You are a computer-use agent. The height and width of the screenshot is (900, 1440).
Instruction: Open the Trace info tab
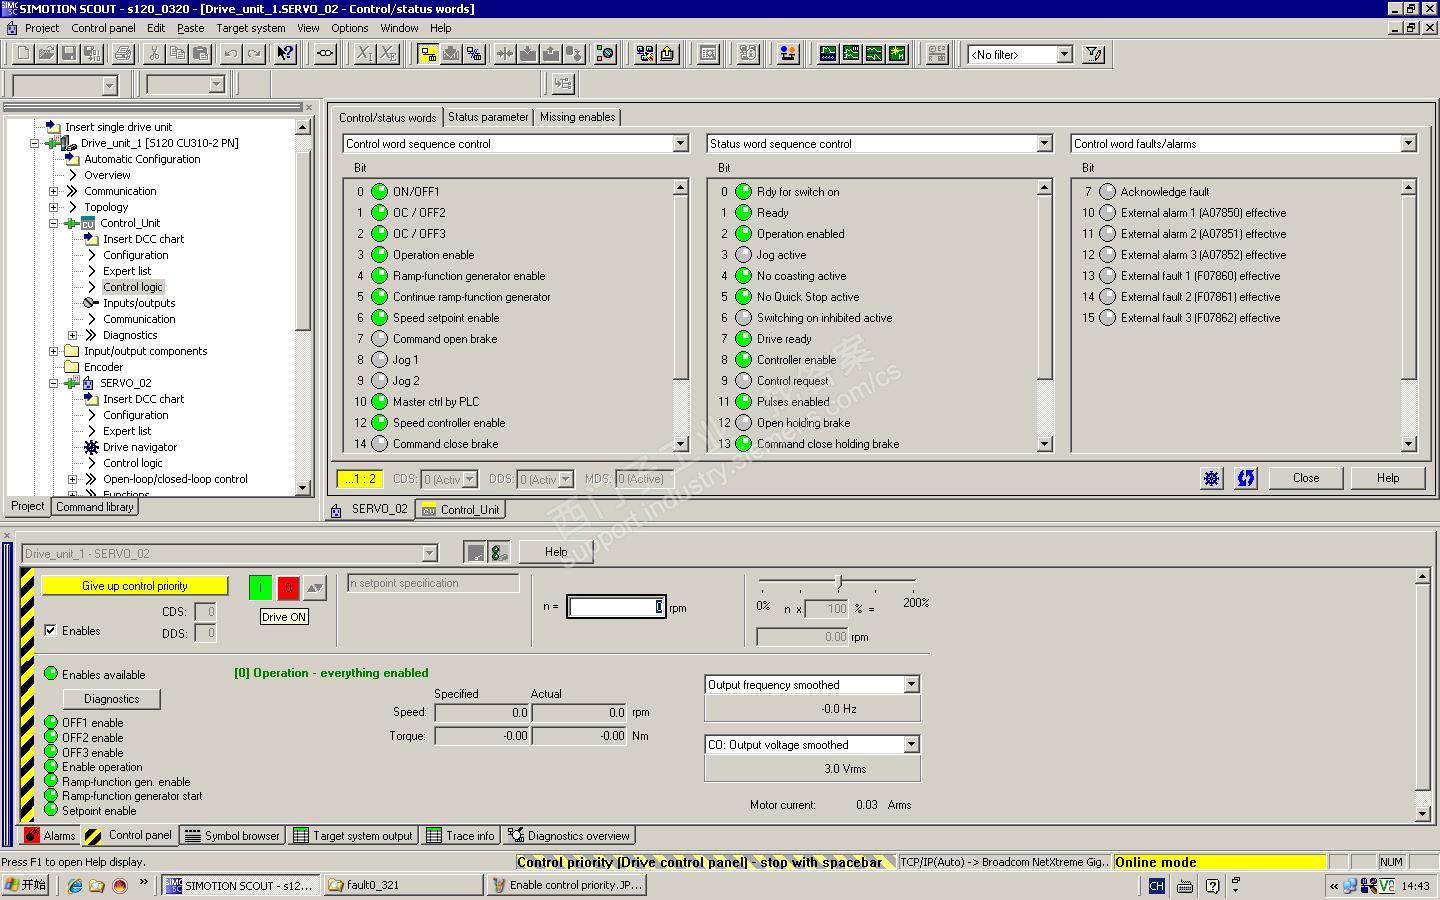pos(460,835)
